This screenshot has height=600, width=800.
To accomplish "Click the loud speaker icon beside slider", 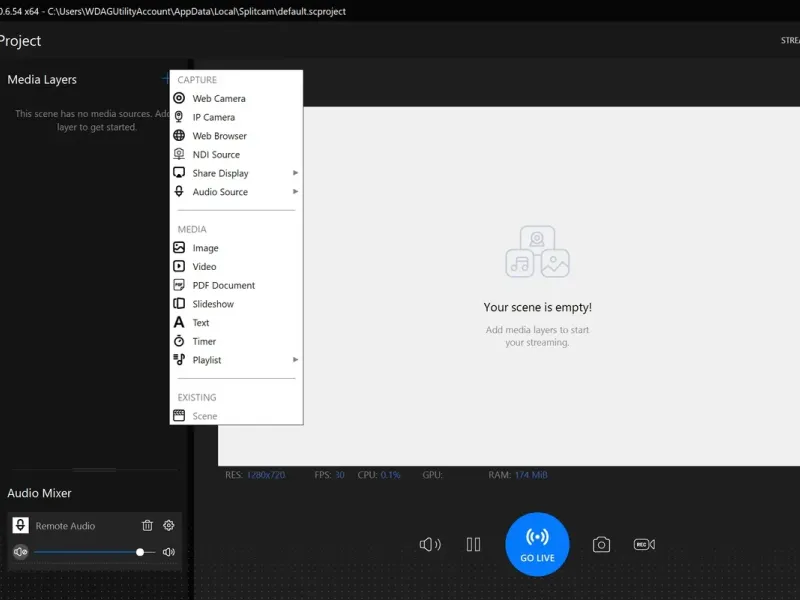I will 169,552.
